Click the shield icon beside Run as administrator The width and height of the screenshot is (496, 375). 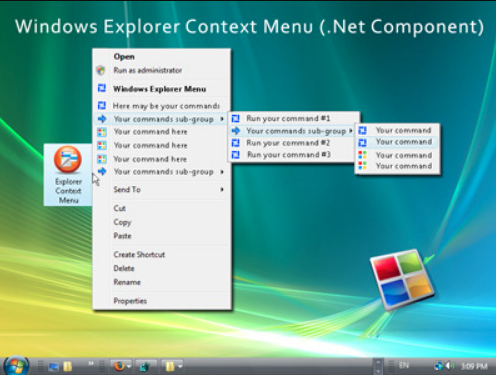pos(101,70)
